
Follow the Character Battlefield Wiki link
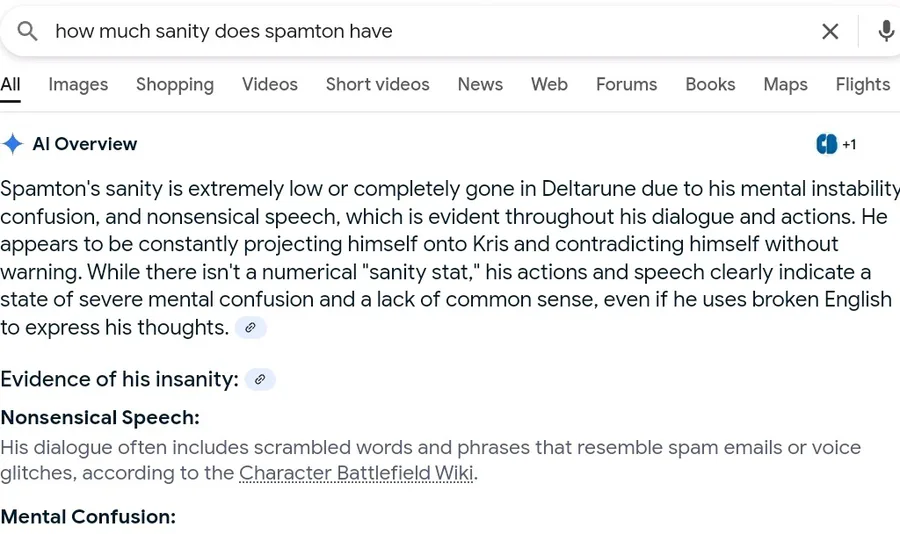pos(356,473)
